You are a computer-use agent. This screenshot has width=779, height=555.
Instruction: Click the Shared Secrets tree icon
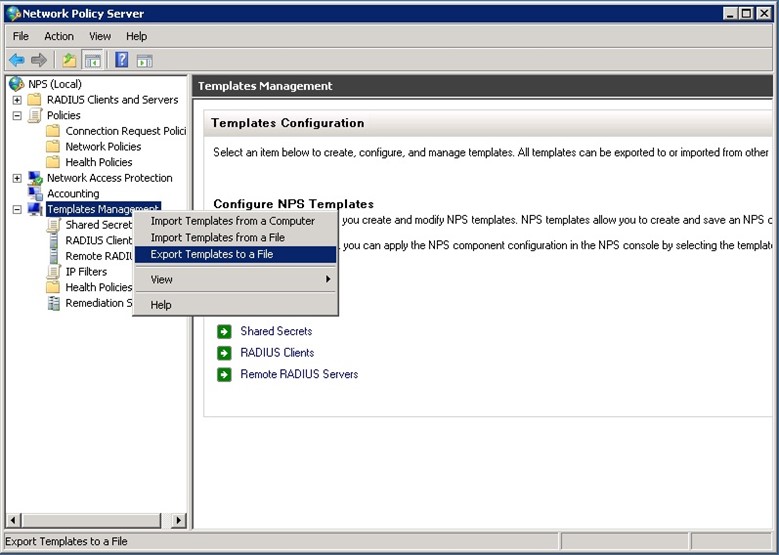point(53,225)
